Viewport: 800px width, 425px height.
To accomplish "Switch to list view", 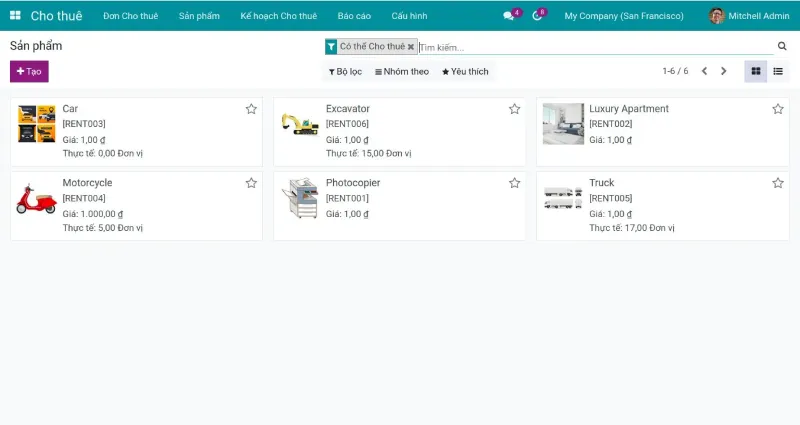I will (x=777, y=71).
